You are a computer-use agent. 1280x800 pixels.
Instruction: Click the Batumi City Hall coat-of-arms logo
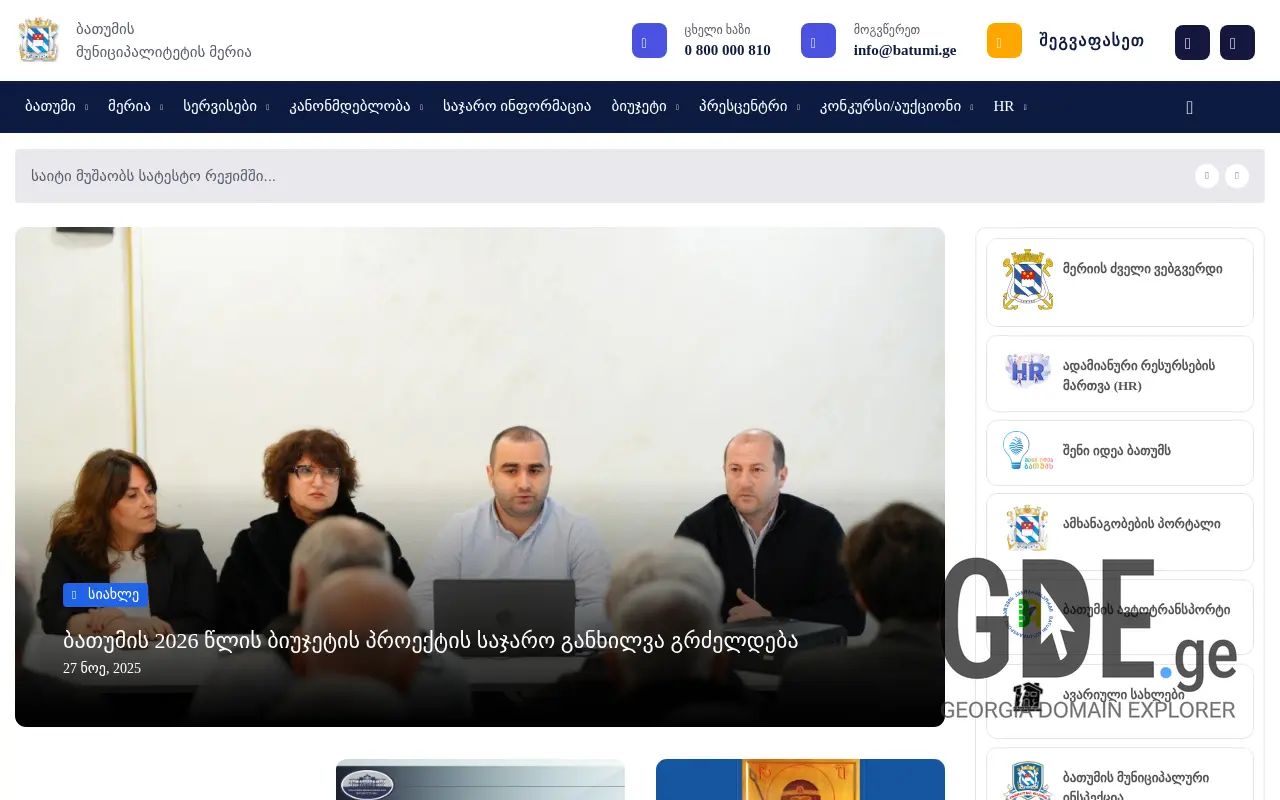(38, 40)
